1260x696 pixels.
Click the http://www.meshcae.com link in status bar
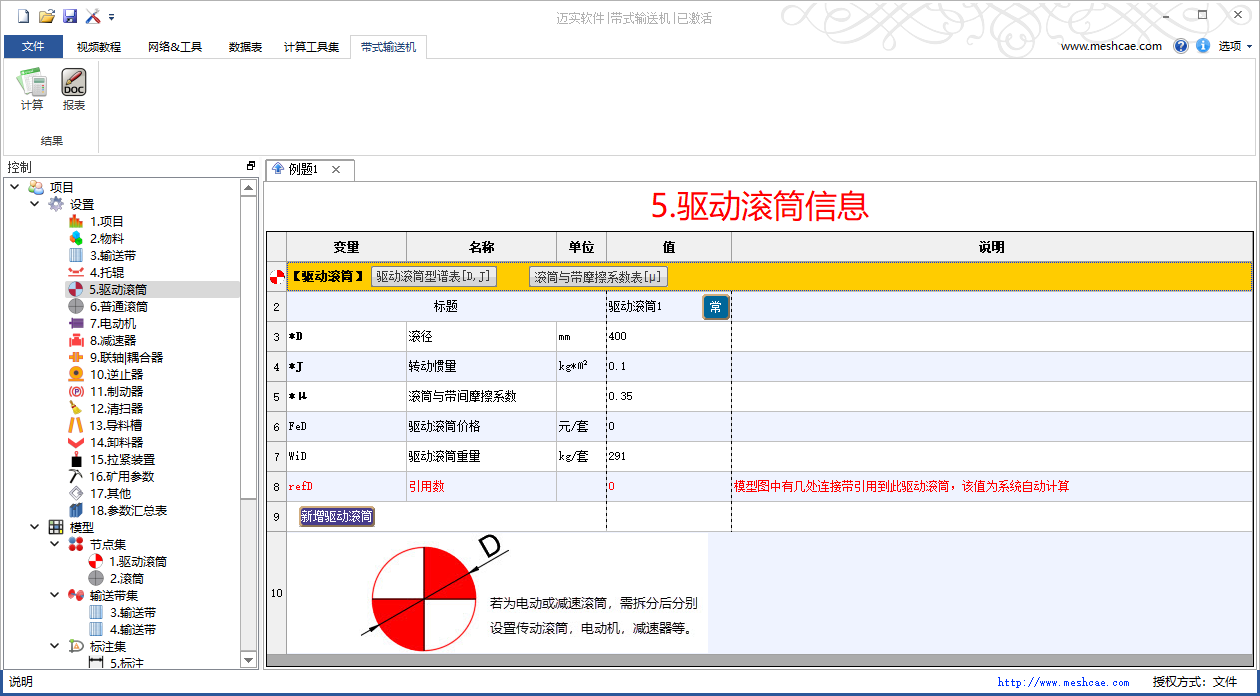click(x=1063, y=683)
